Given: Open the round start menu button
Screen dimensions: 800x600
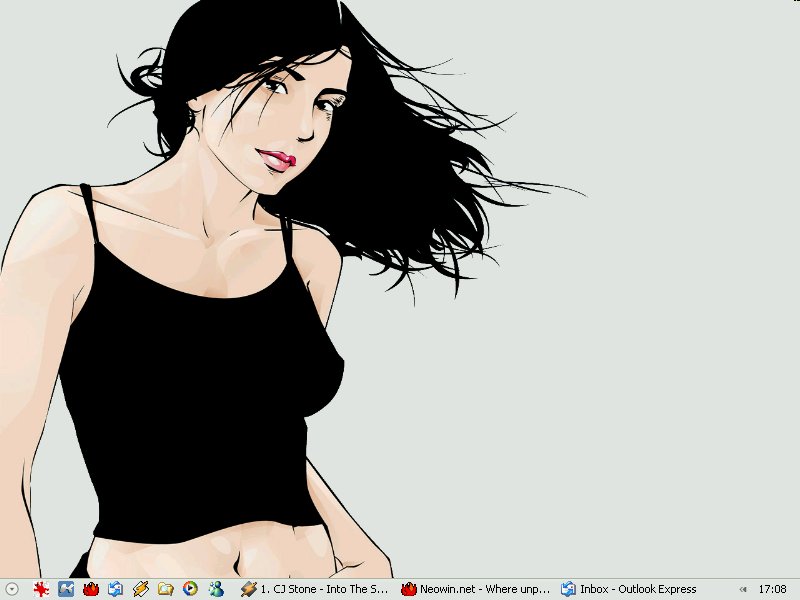Looking at the screenshot, I should tap(12, 589).
